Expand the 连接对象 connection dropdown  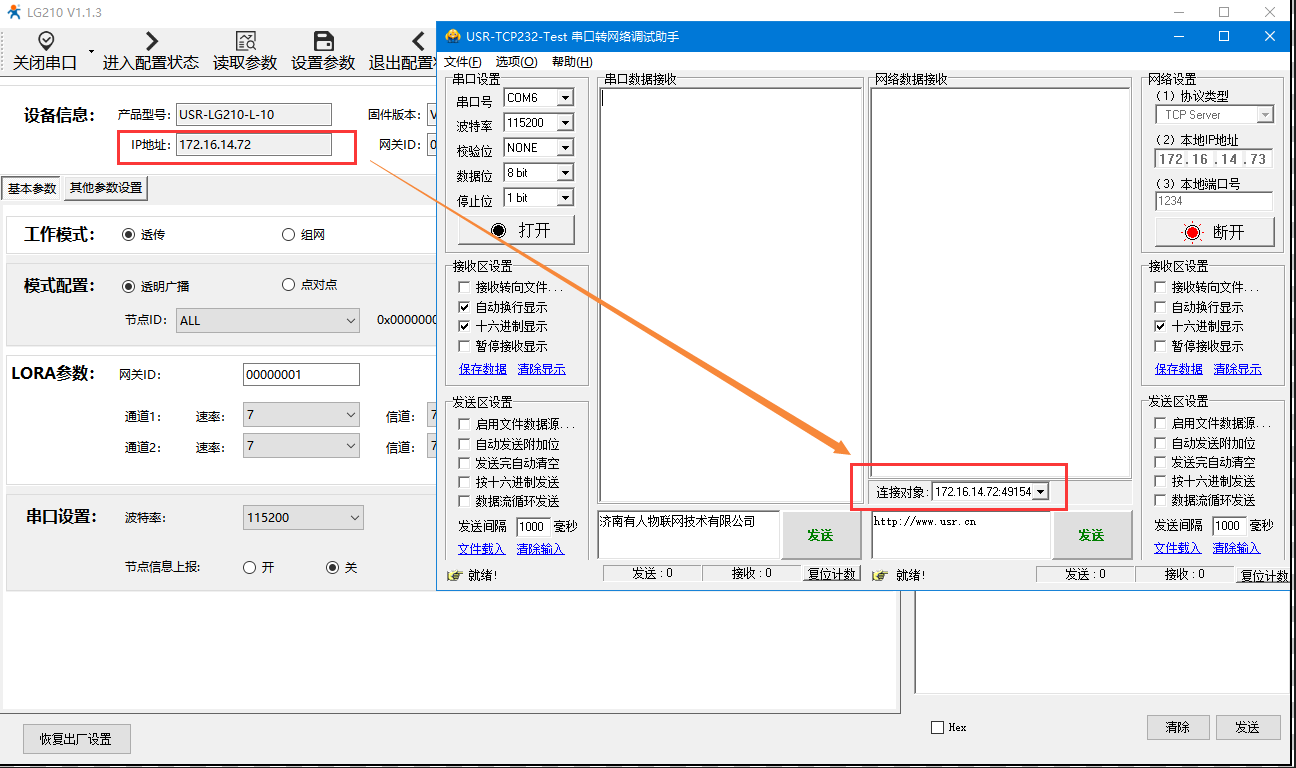(1040, 492)
